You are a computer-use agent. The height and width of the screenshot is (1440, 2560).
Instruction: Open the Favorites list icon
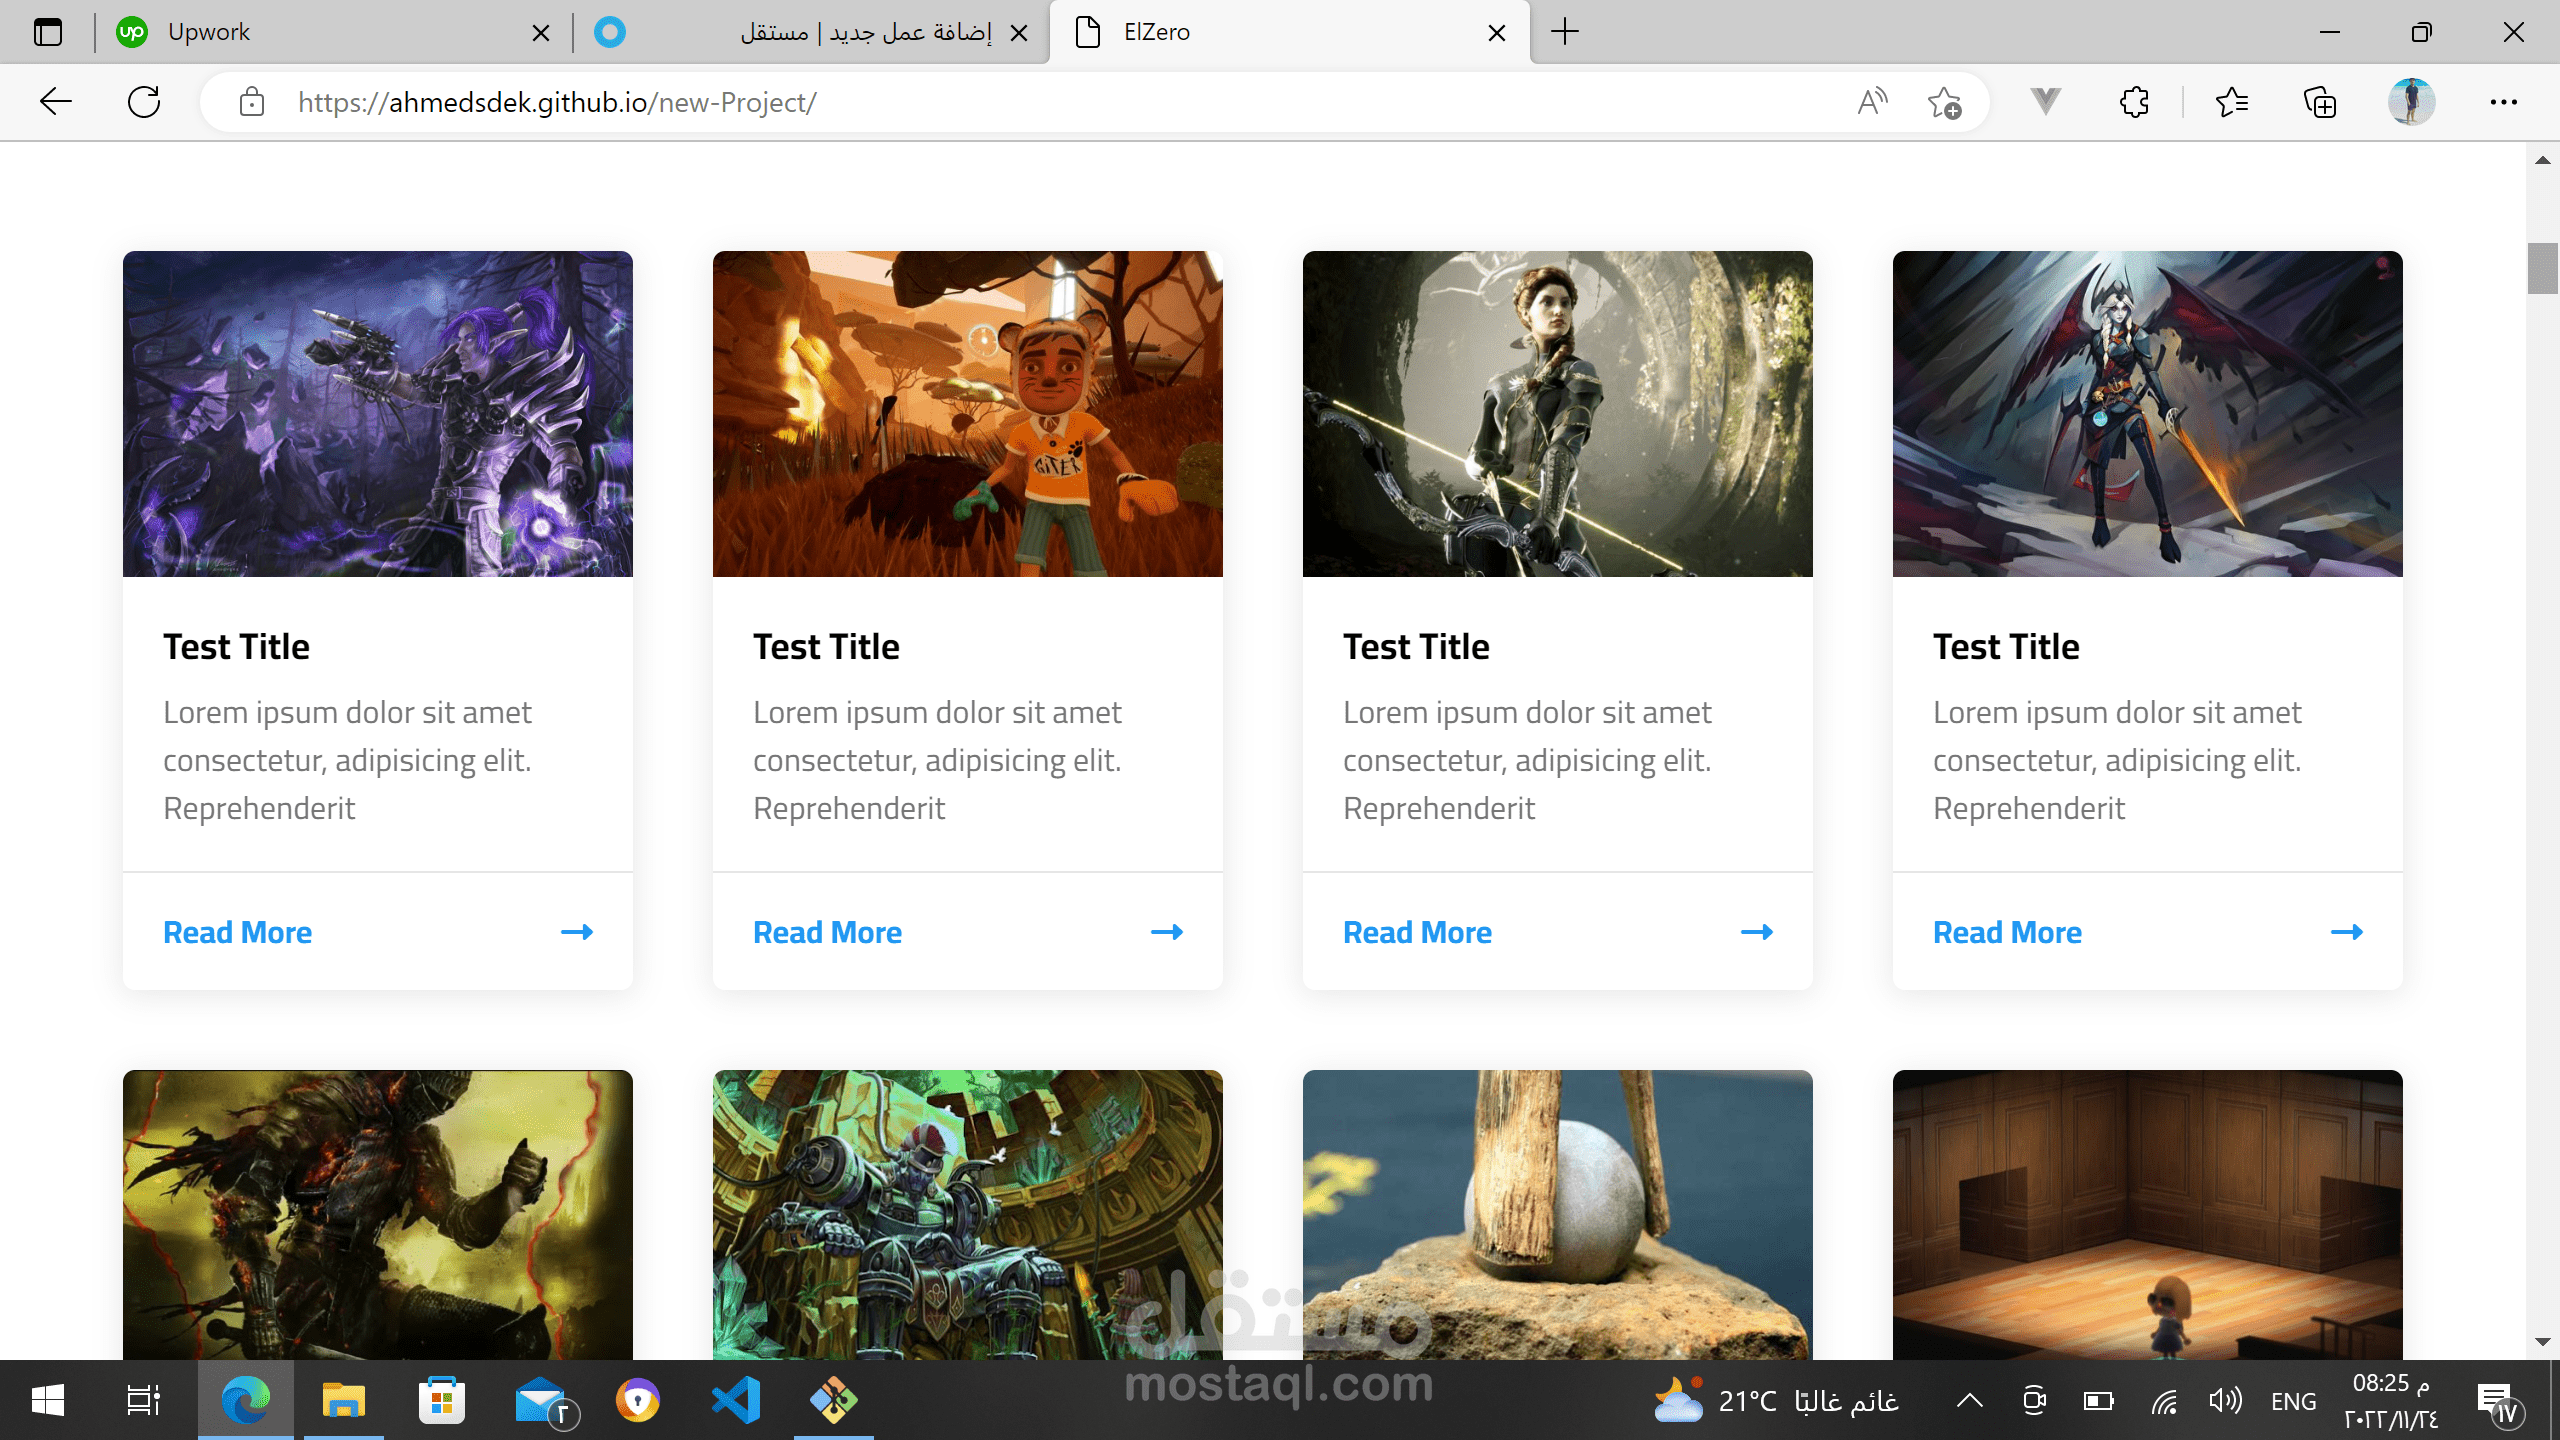coord(2232,102)
